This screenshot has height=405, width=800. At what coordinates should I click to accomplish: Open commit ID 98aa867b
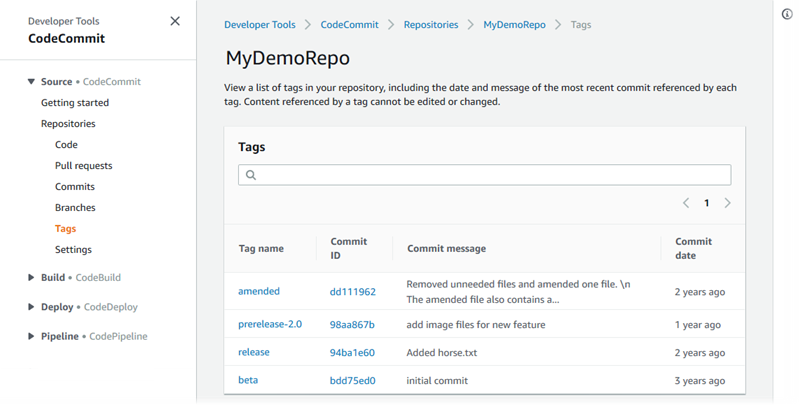point(352,325)
